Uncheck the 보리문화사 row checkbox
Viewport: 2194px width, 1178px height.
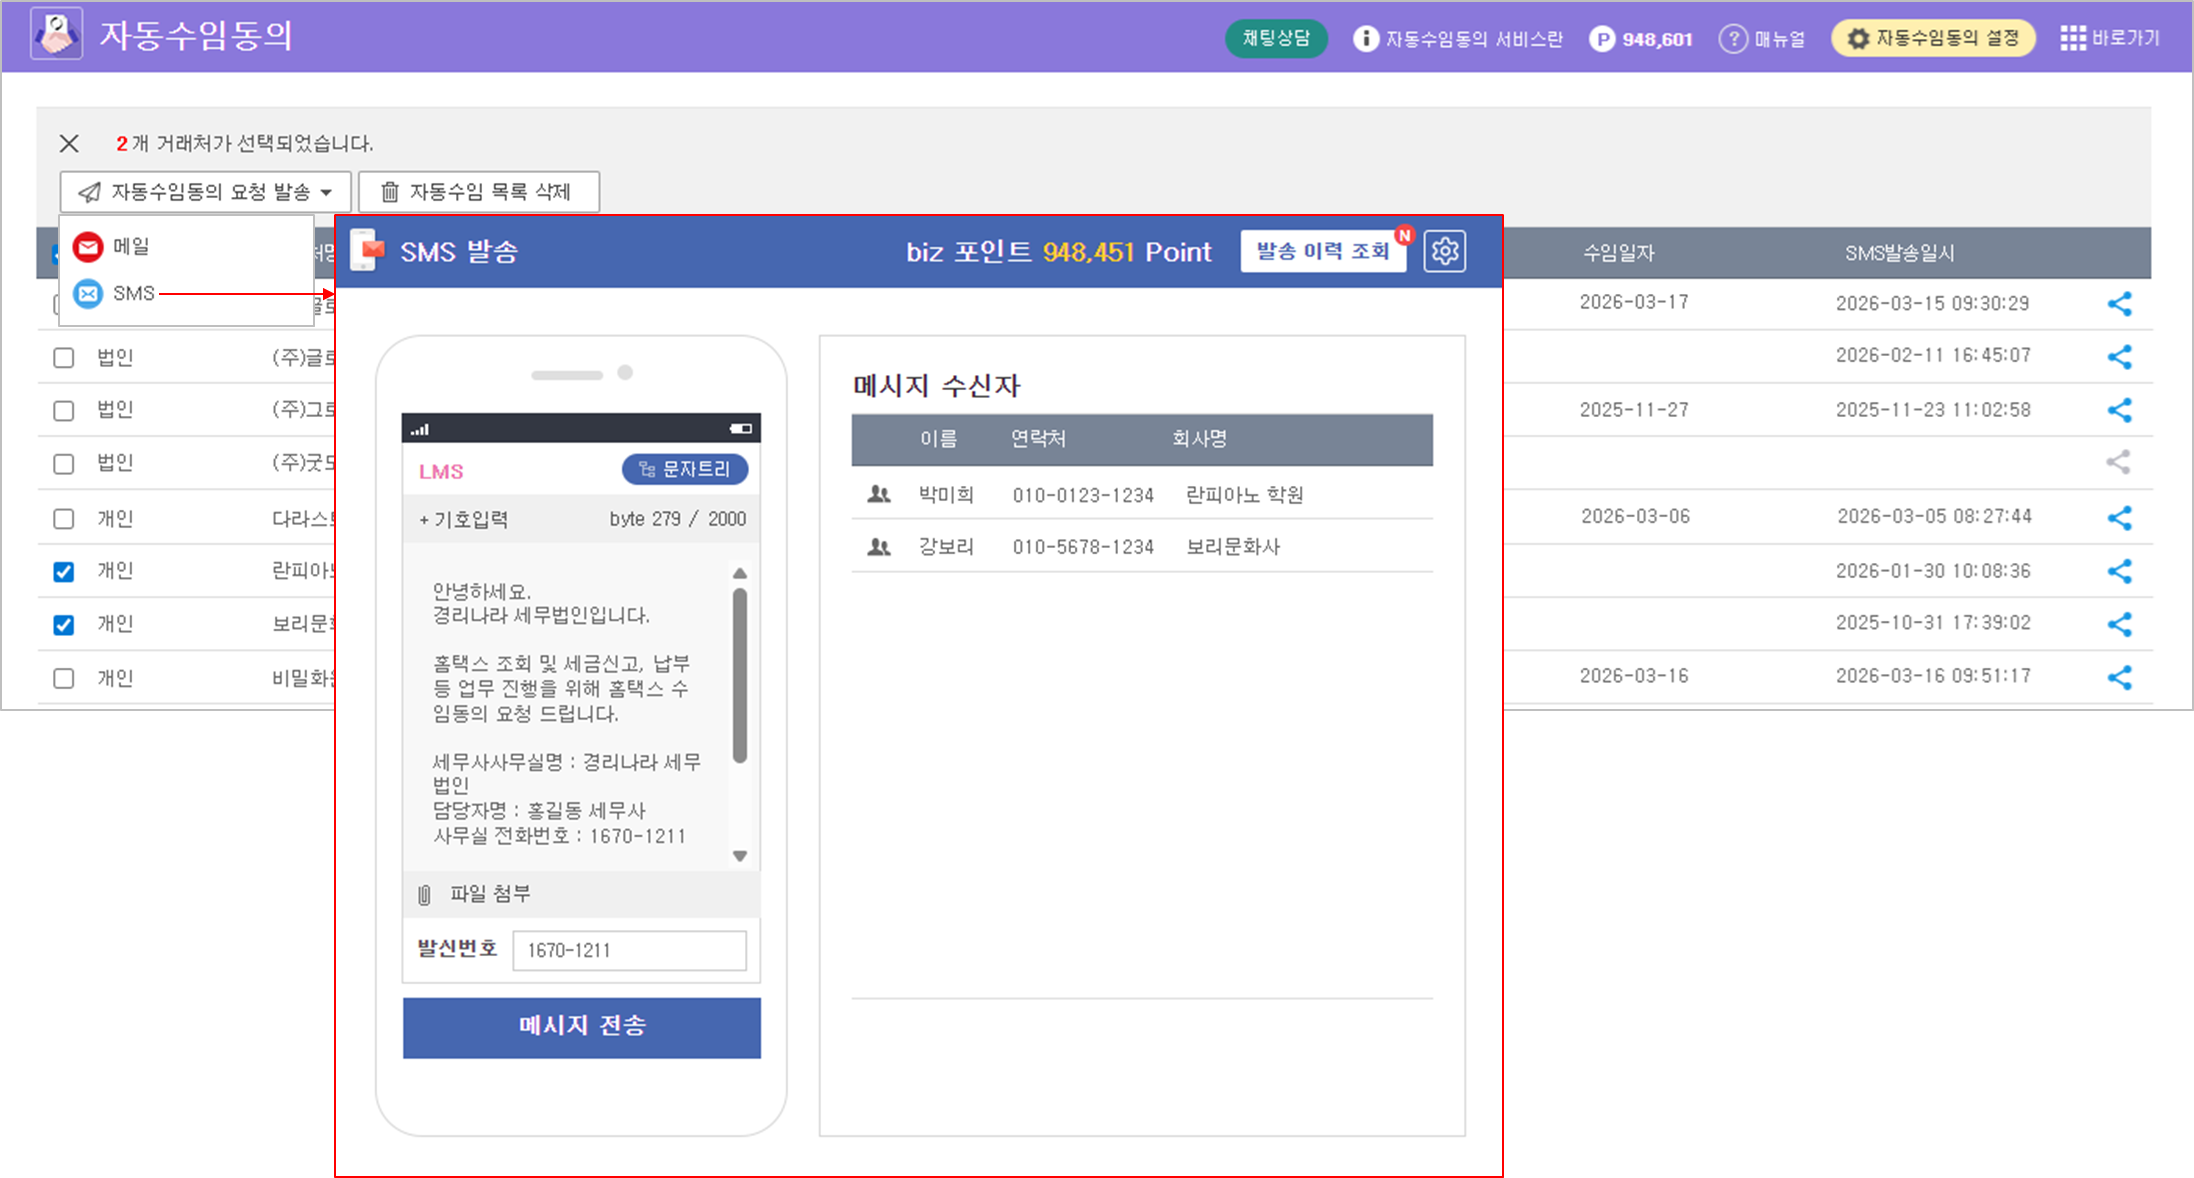[x=64, y=625]
